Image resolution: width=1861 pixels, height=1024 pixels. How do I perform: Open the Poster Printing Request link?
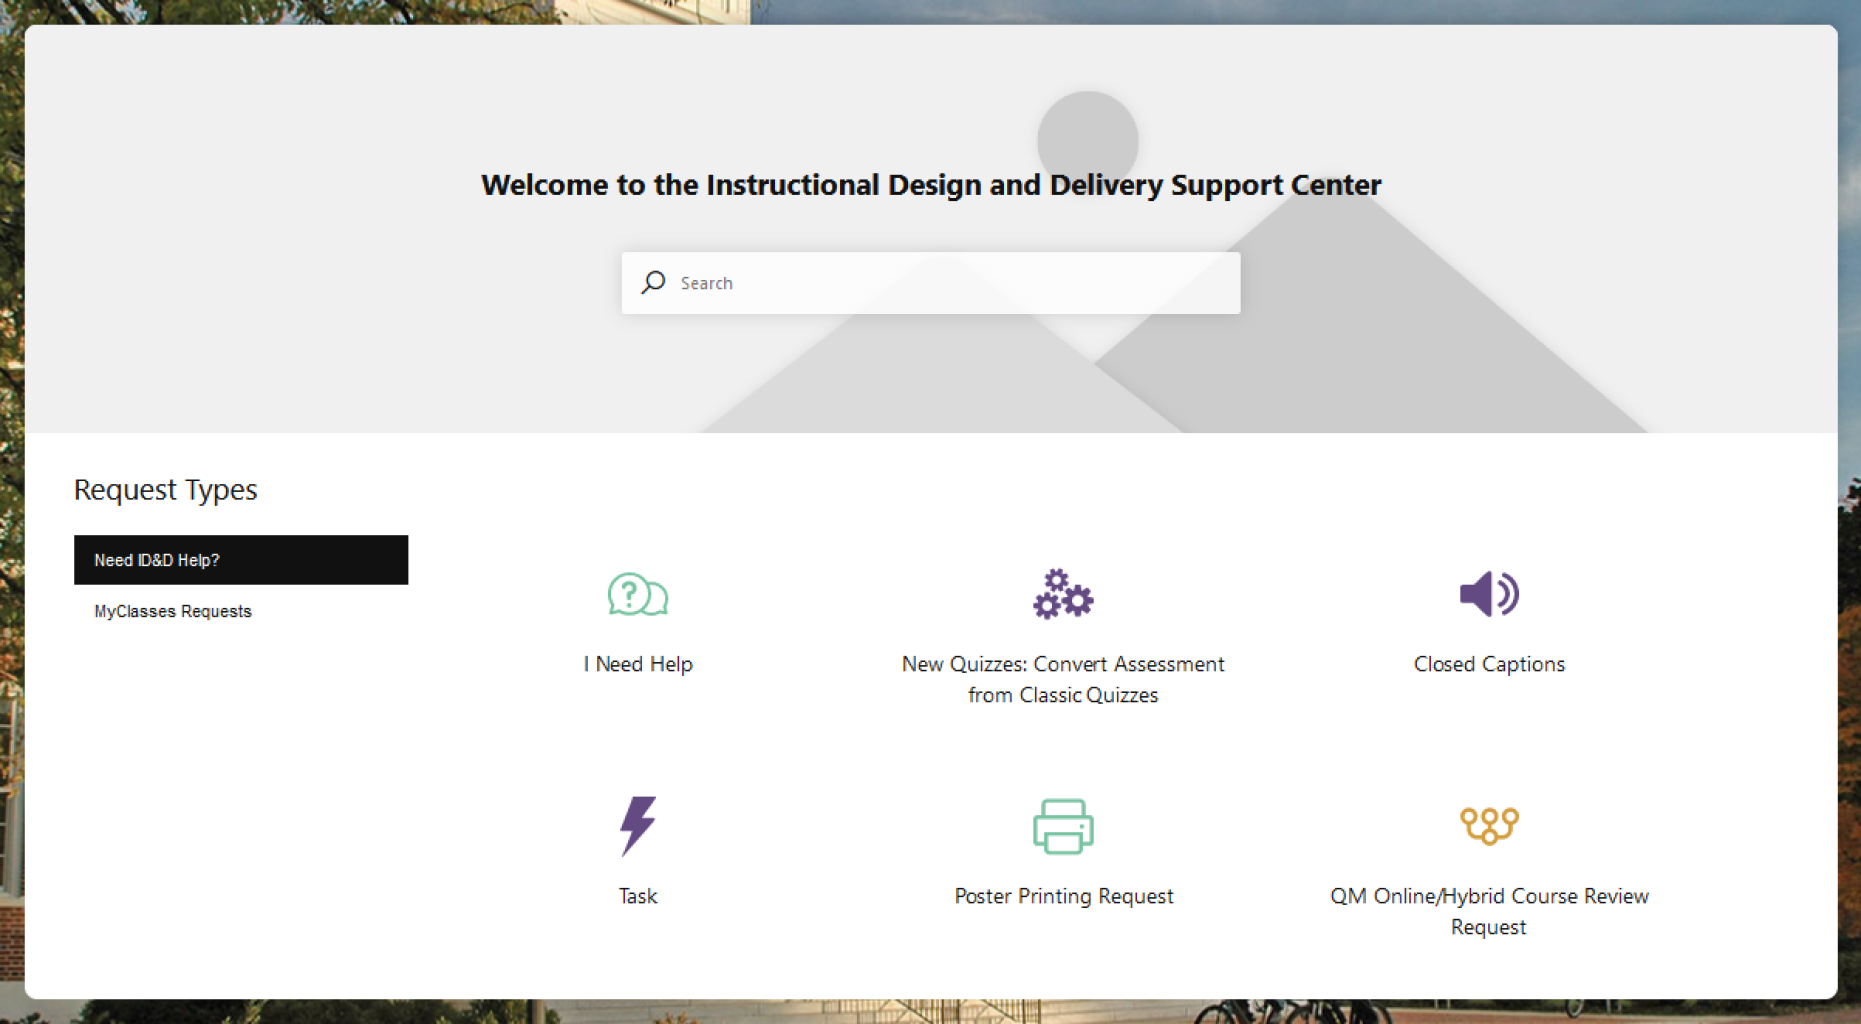(1063, 896)
